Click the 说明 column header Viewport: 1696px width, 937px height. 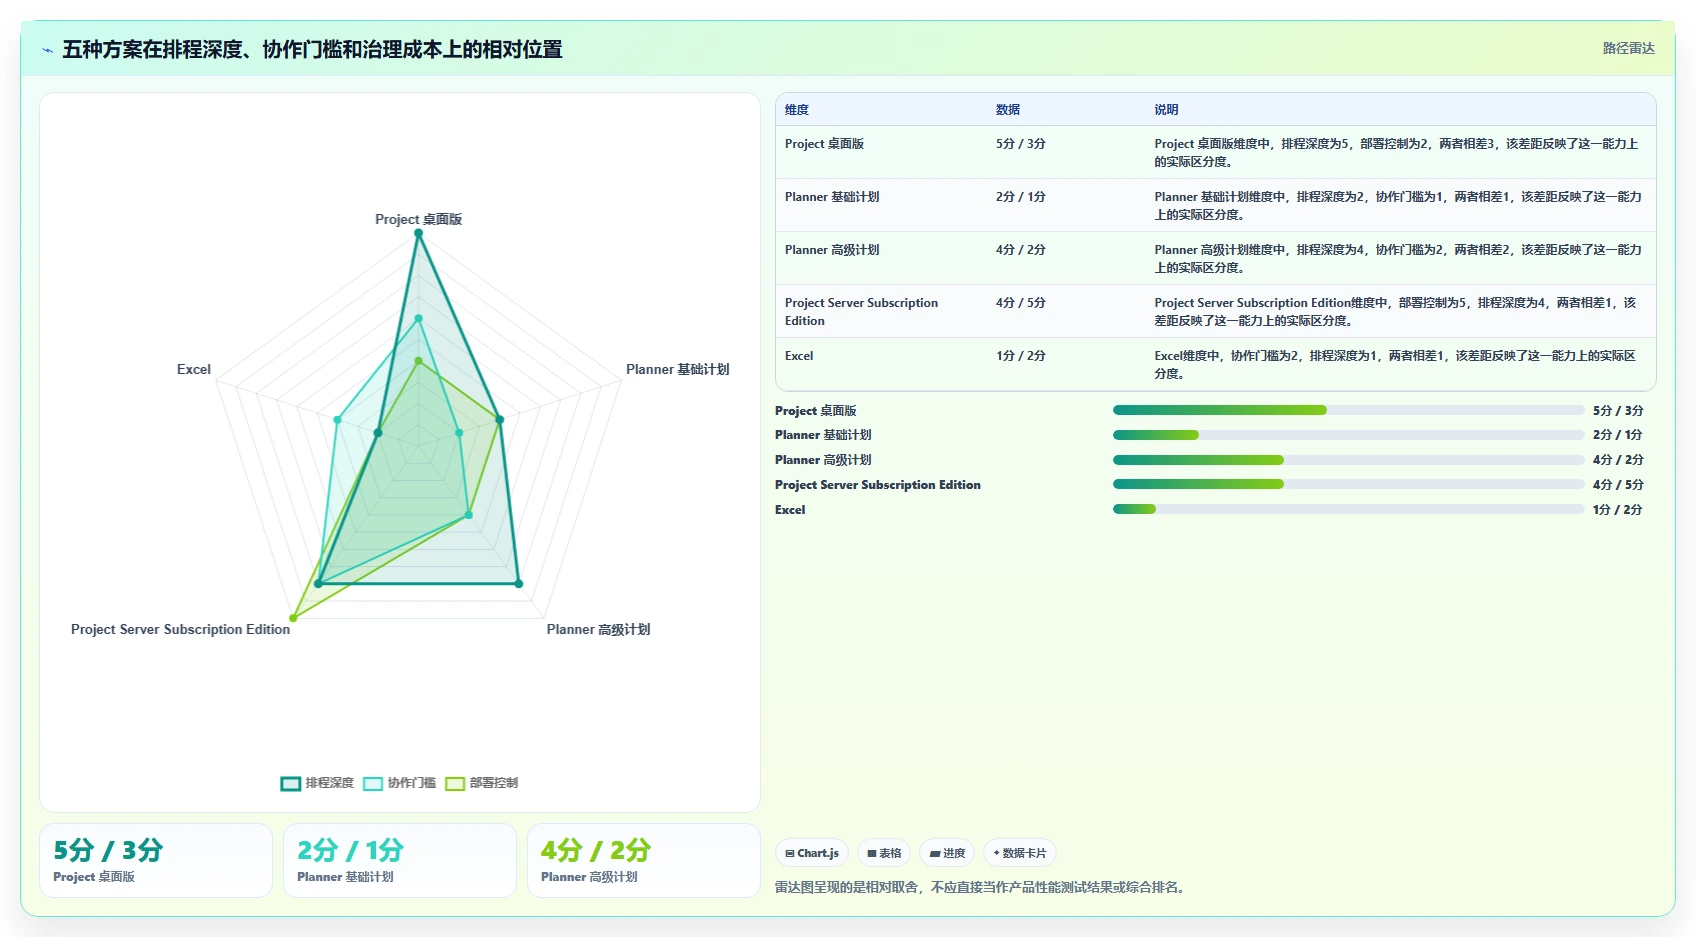coord(1166,110)
